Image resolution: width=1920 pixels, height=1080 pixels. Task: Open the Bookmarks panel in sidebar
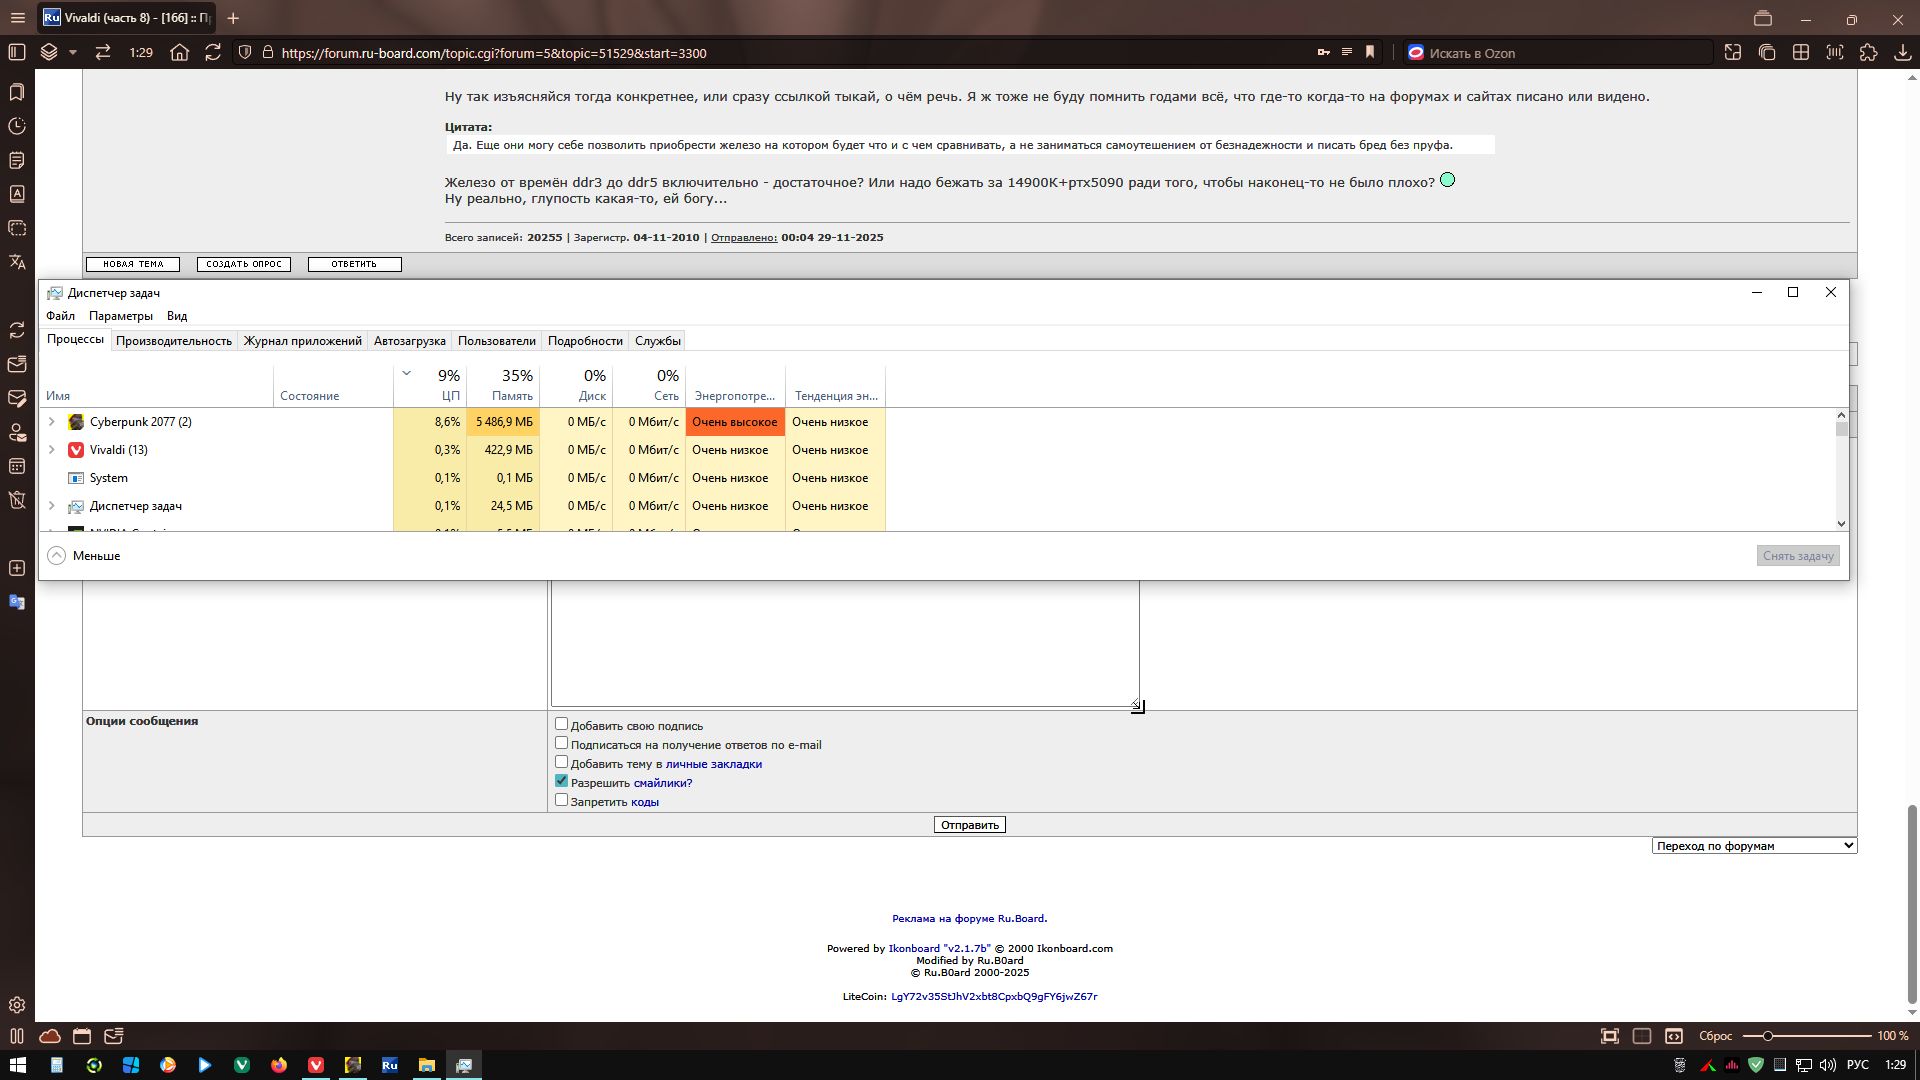click(17, 92)
